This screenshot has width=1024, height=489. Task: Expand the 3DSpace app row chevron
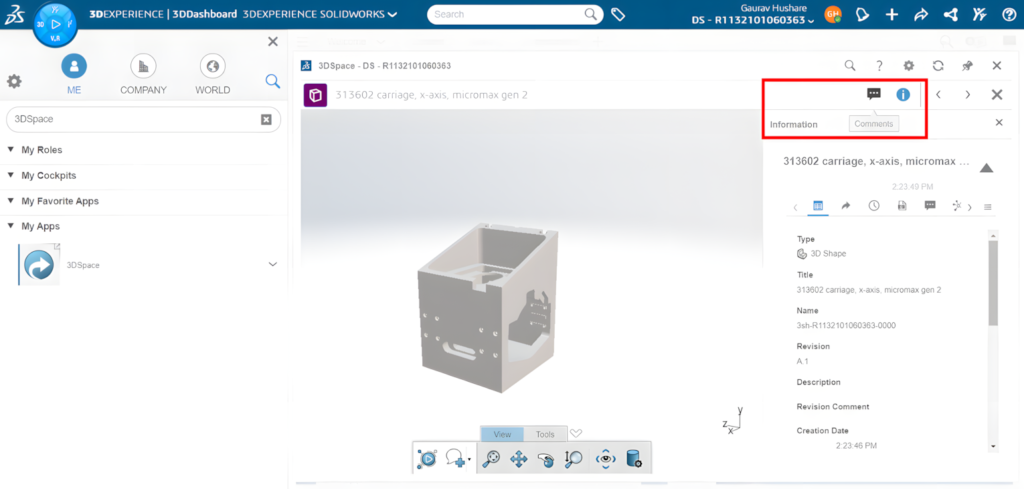tap(273, 264)
